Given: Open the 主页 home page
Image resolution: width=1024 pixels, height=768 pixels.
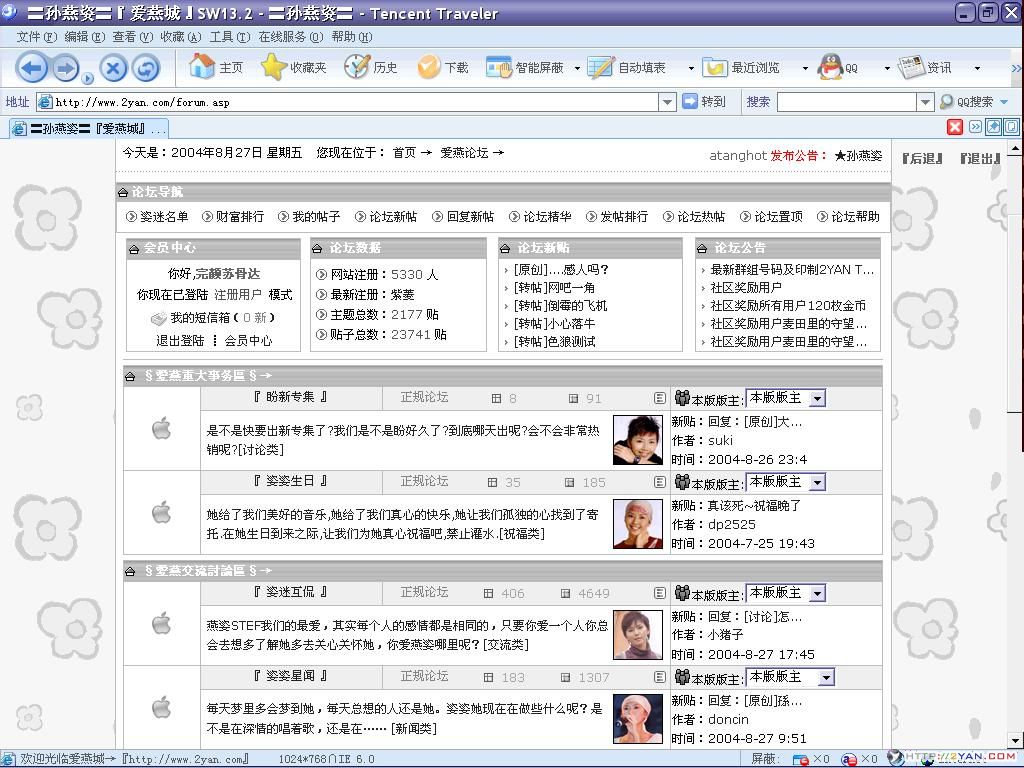Looking at the screenshot, I should point(215,67).
